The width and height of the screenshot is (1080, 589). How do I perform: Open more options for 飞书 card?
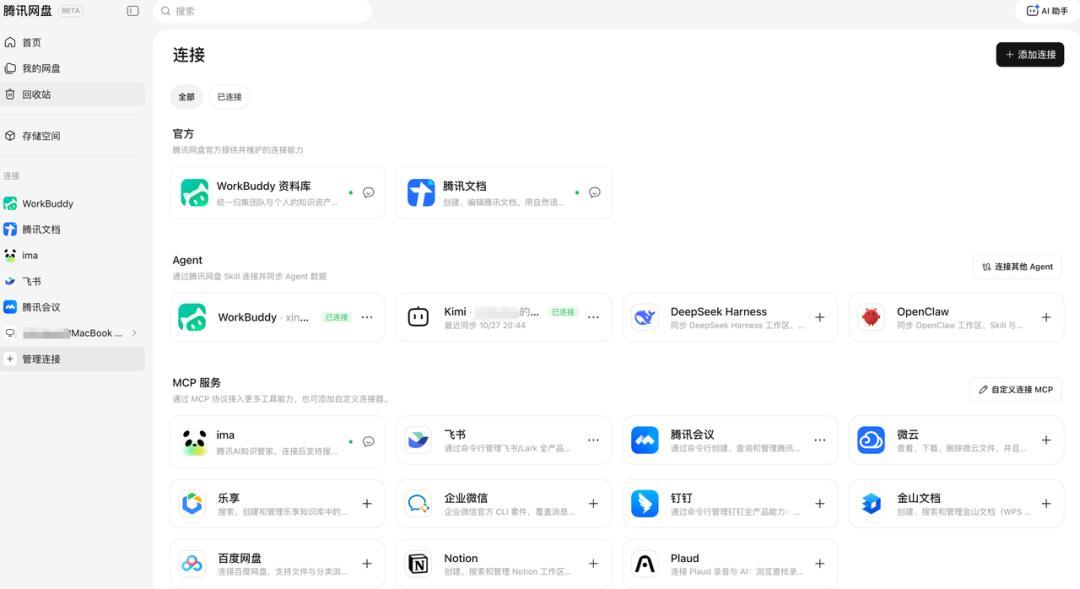point(593,440)
